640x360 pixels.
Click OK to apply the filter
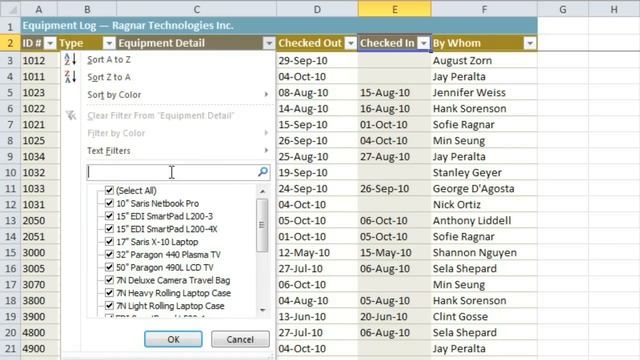tap(173, 339)
